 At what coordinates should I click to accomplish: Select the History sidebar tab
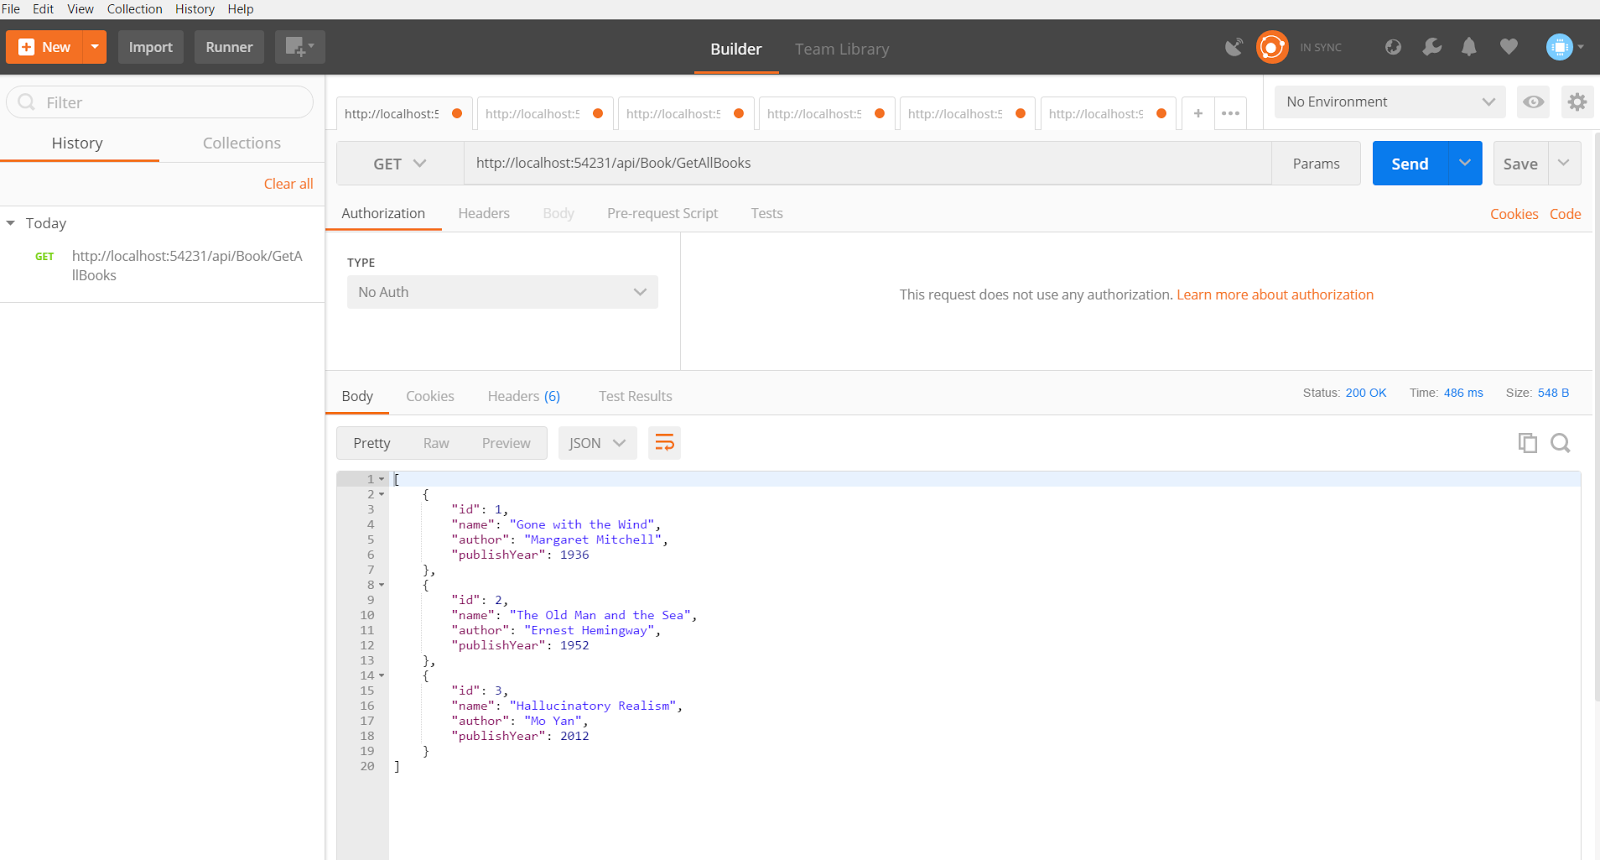[77, 143]
